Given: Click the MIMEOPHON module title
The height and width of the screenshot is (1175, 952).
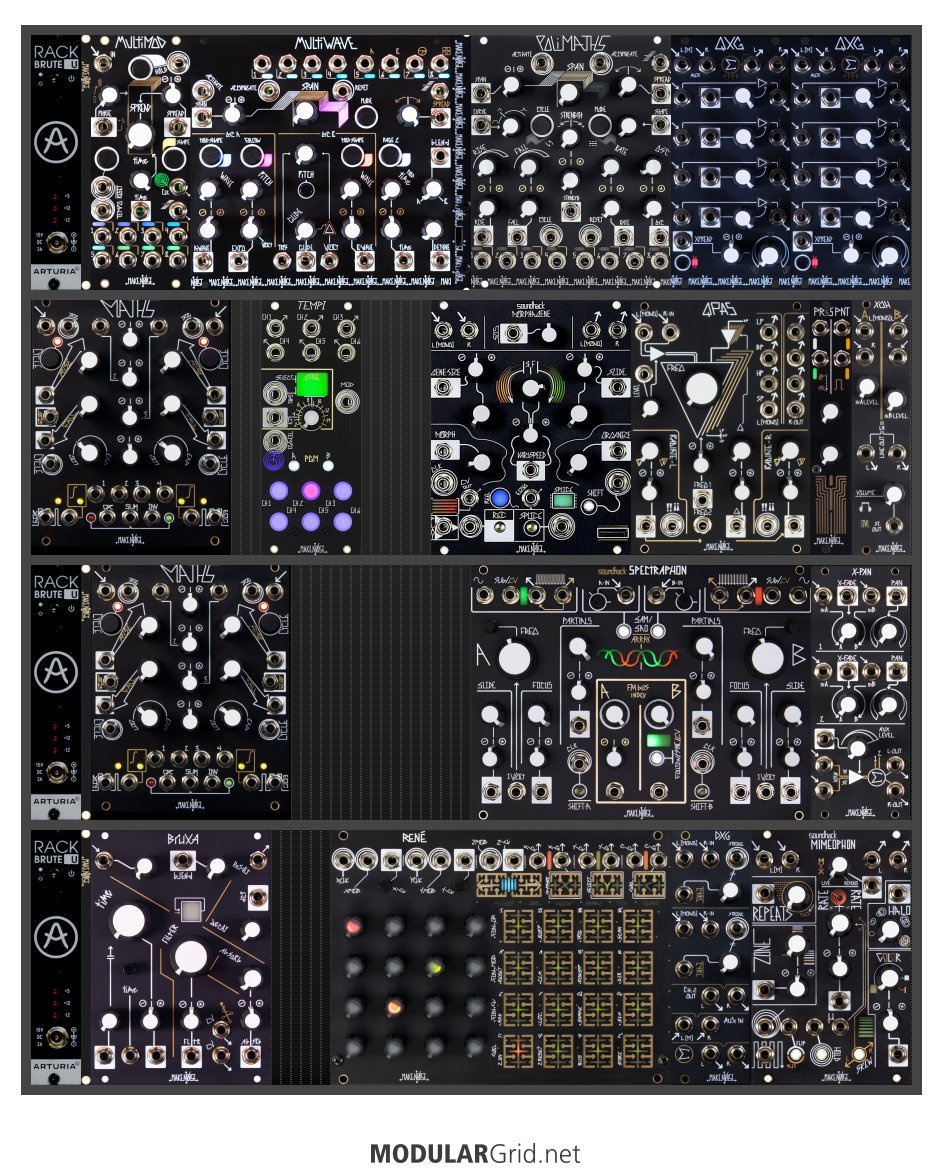Looking at the screenshot, I should tap(832, 844).
